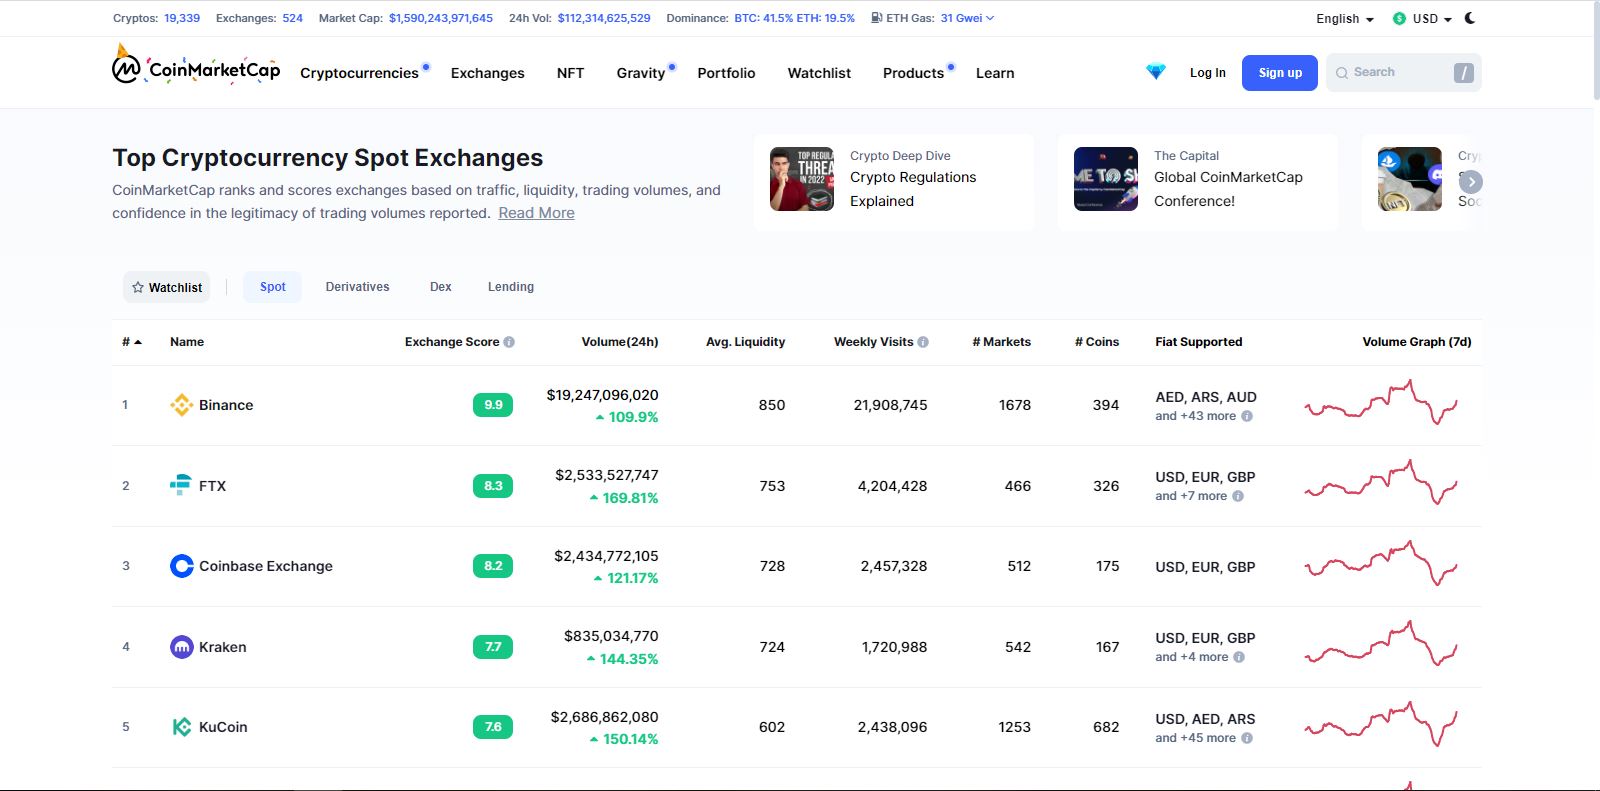Screen dimensions: 1600x791
Task: Click Binance 9.9 exchange score badge
Action: point(493,405)
